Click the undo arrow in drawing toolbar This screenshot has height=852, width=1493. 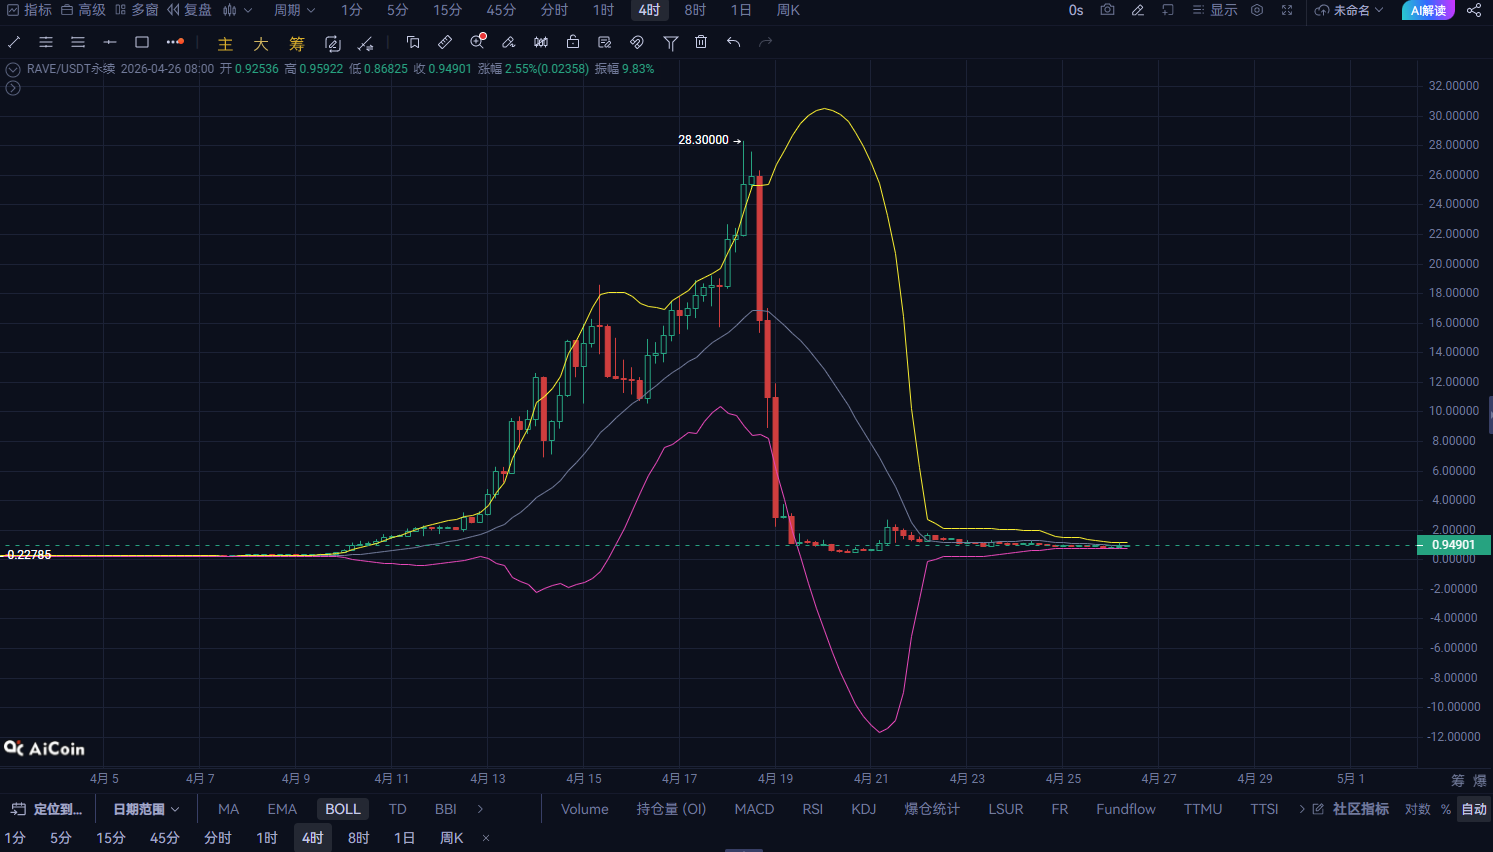[733, 42]
